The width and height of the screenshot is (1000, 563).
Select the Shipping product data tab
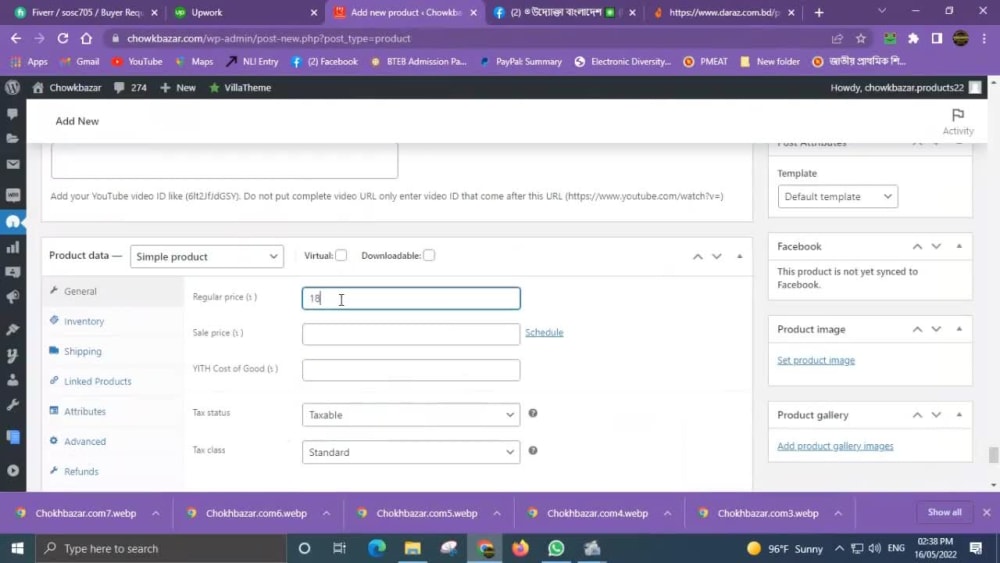pyautogui.click(x=82, y=351)
